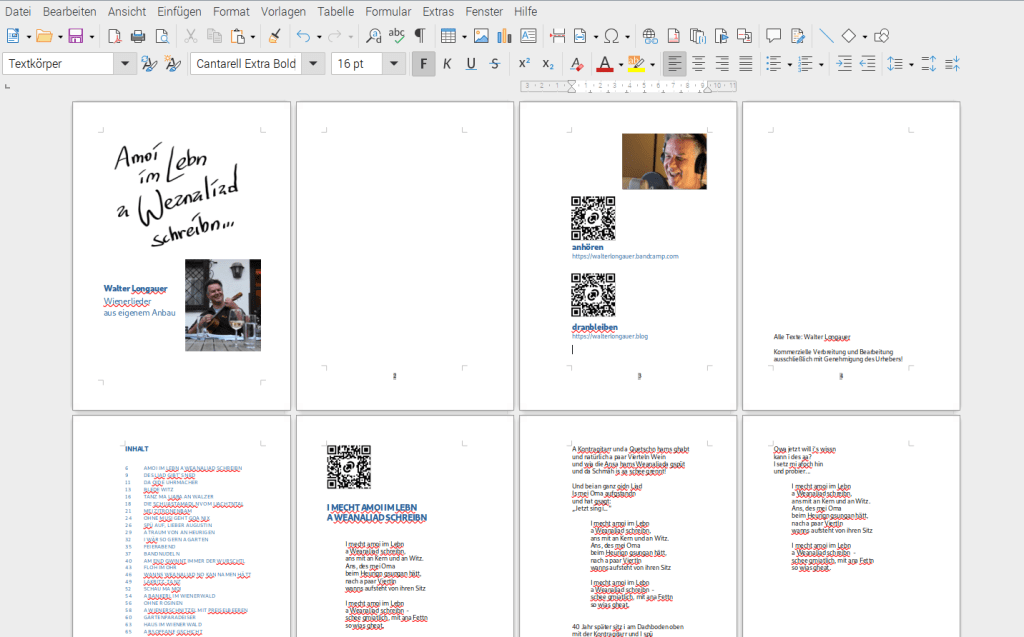The image size is (1024, 637).
Task: Apply the red font color swatch
Action: click(604, 64)
